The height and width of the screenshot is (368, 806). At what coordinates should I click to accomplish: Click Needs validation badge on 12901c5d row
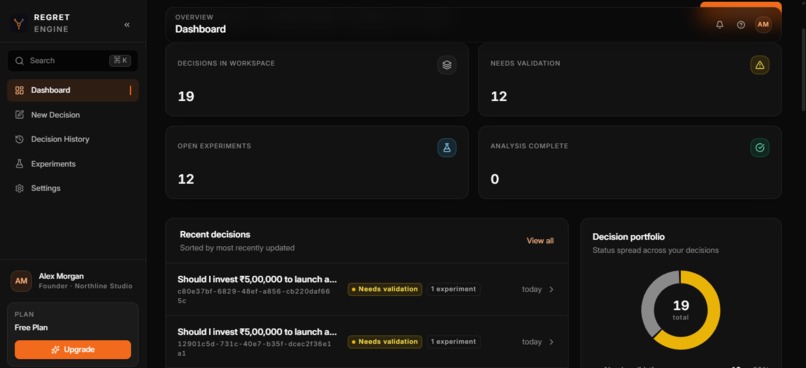384,342
